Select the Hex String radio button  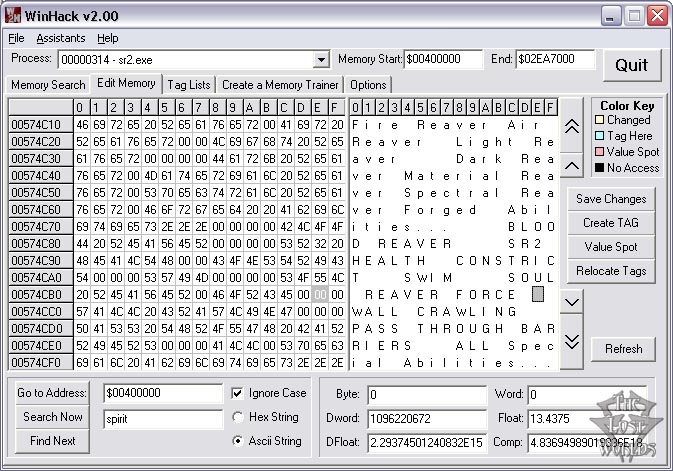[x=237, y=417]
